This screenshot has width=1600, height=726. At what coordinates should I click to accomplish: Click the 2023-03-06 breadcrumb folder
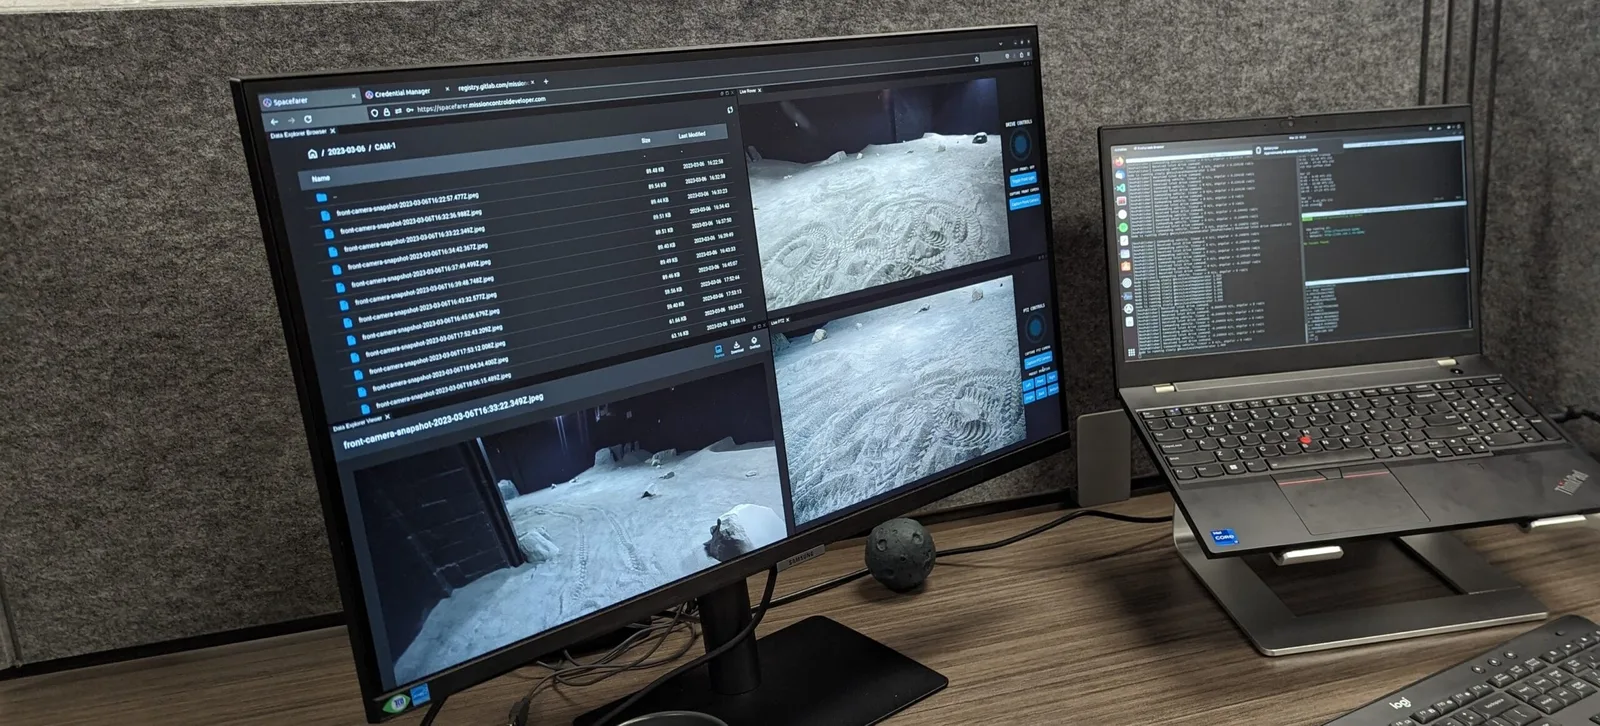coord(346,150)
